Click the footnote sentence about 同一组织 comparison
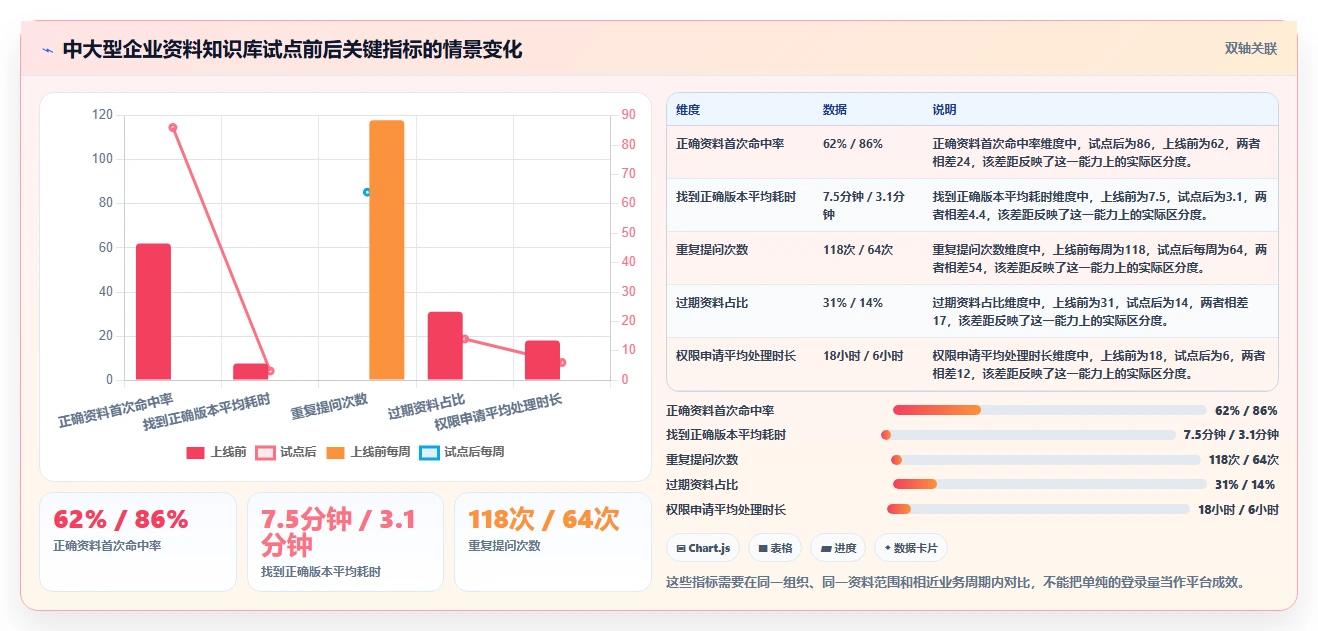The height and width of the screenshot is (631, 1318). (x=957, y=582)
